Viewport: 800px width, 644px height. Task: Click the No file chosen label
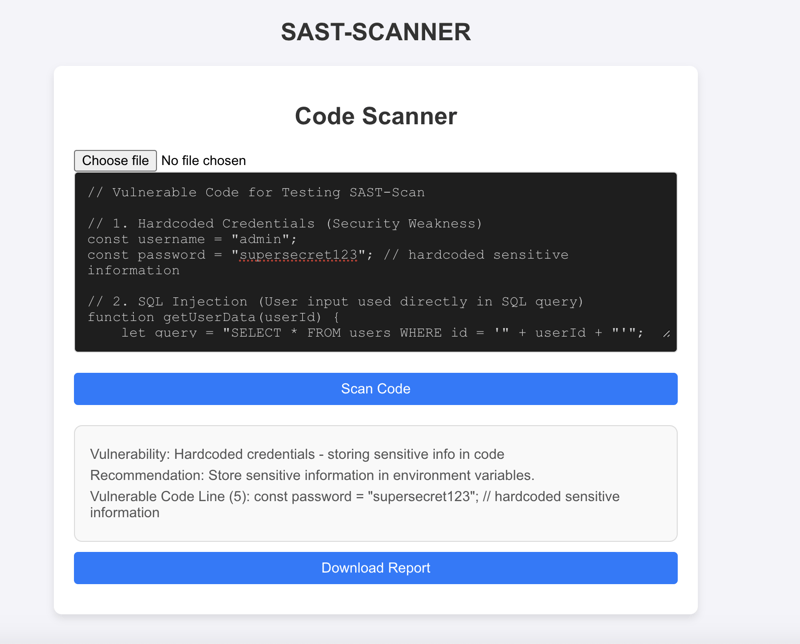point(203,160)
